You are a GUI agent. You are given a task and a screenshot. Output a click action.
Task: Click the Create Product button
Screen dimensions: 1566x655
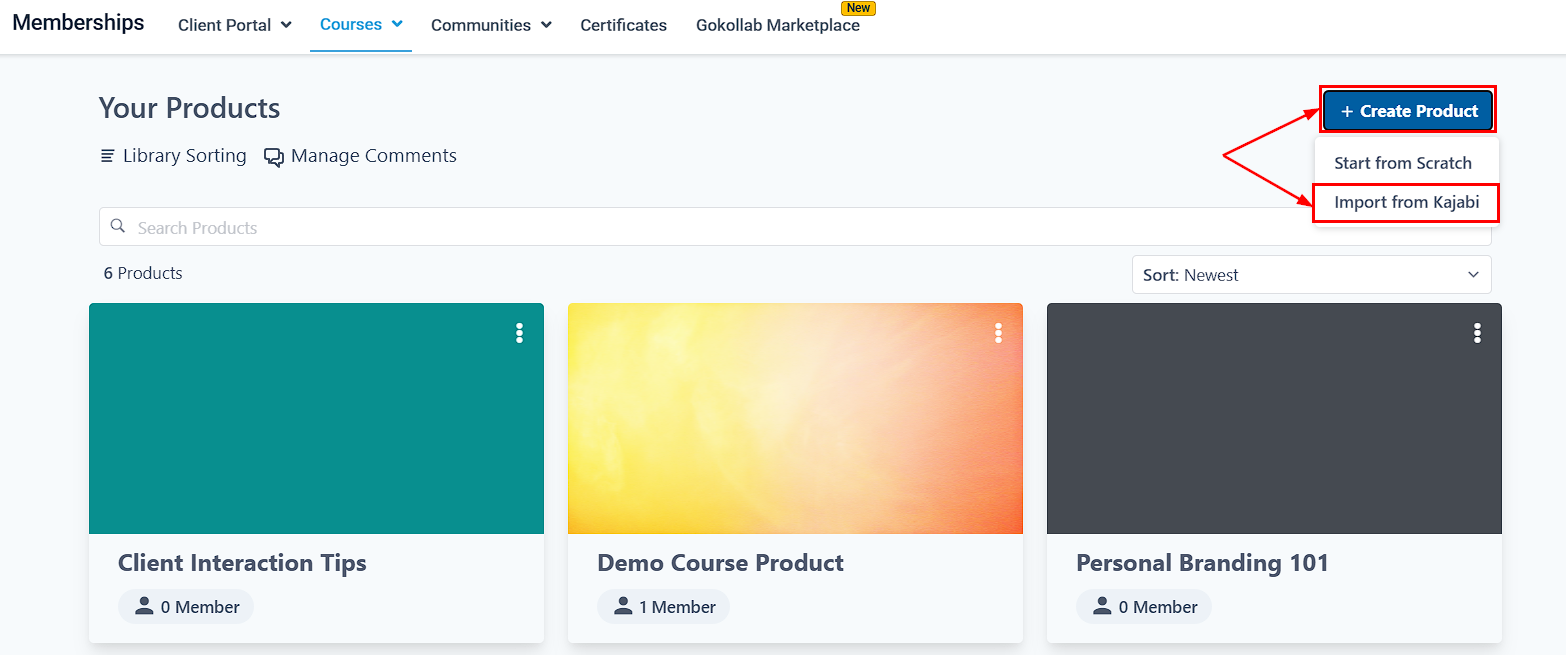point(1408,111)
